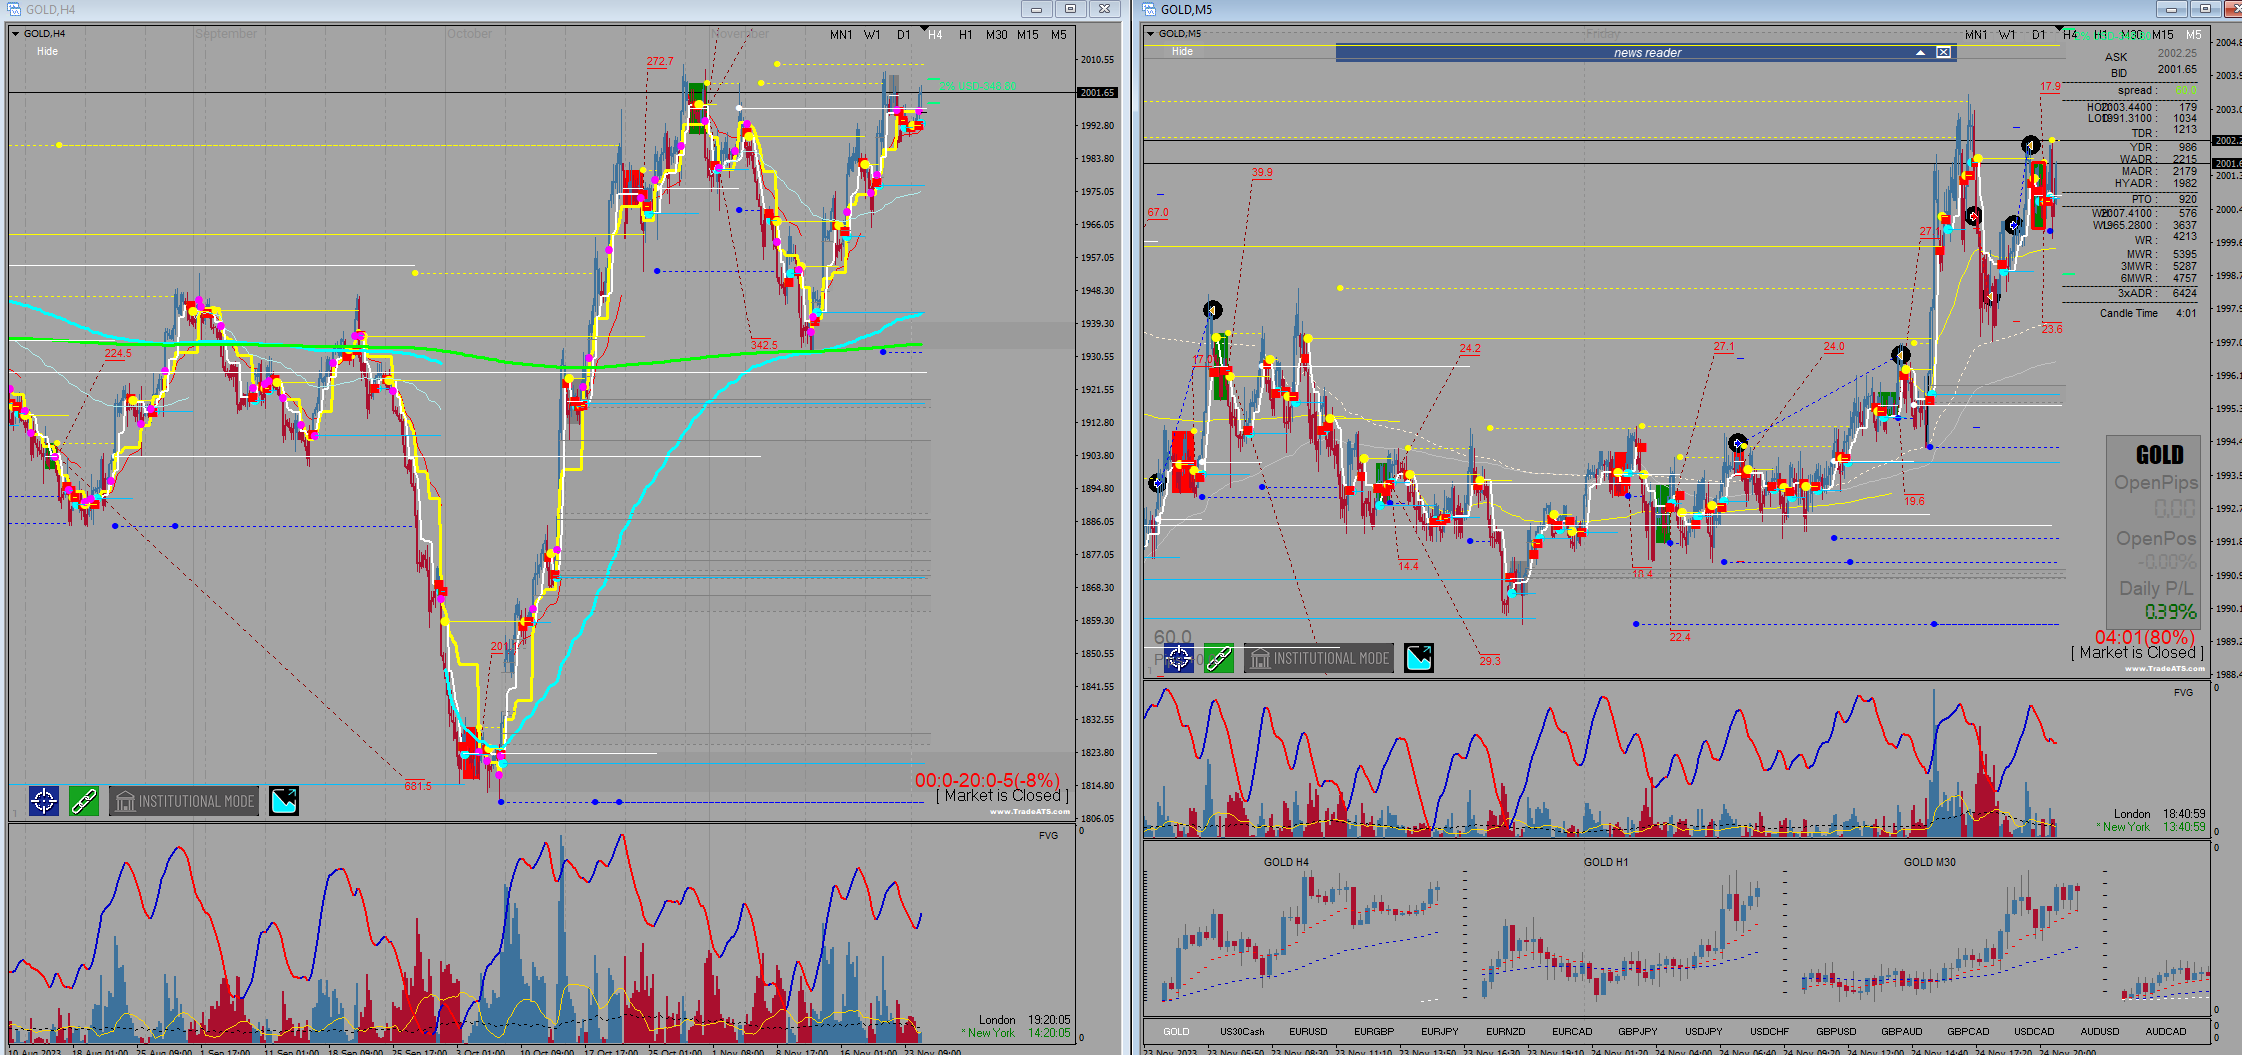The width and height of the screenshot is (2242, 1055).
Task: Click Hide in the H4 chart
Action: tap(47, 51)
